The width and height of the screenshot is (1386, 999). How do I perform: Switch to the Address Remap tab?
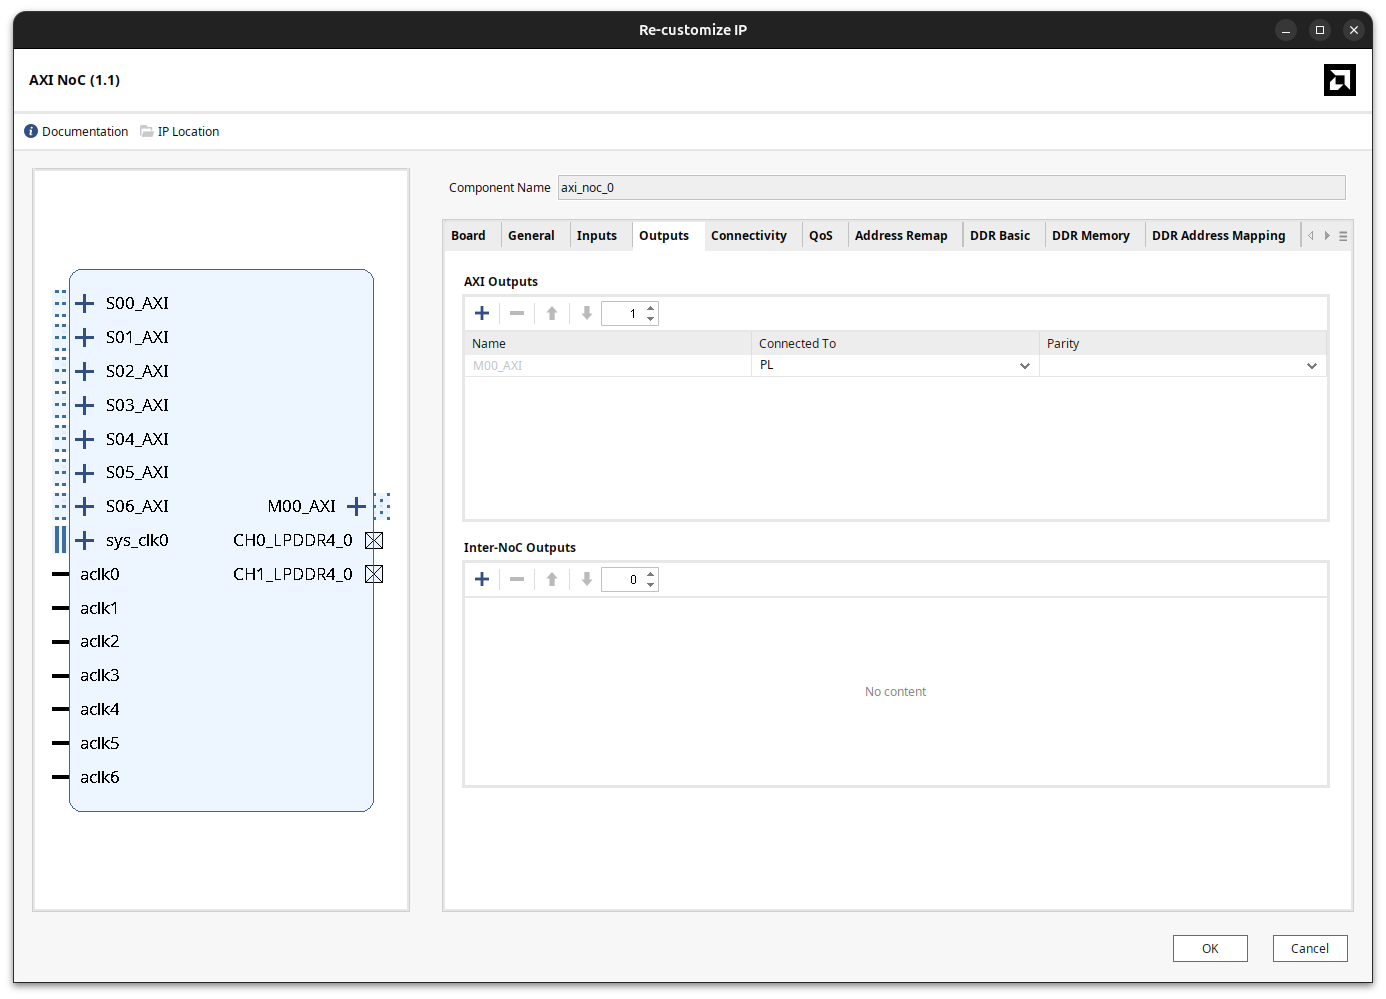901,236
